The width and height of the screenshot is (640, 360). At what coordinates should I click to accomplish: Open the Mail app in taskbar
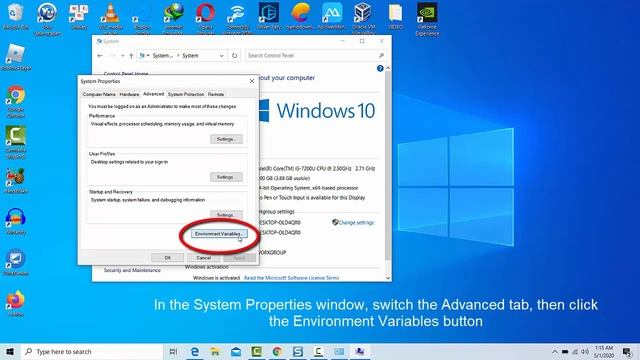[236, 351]
